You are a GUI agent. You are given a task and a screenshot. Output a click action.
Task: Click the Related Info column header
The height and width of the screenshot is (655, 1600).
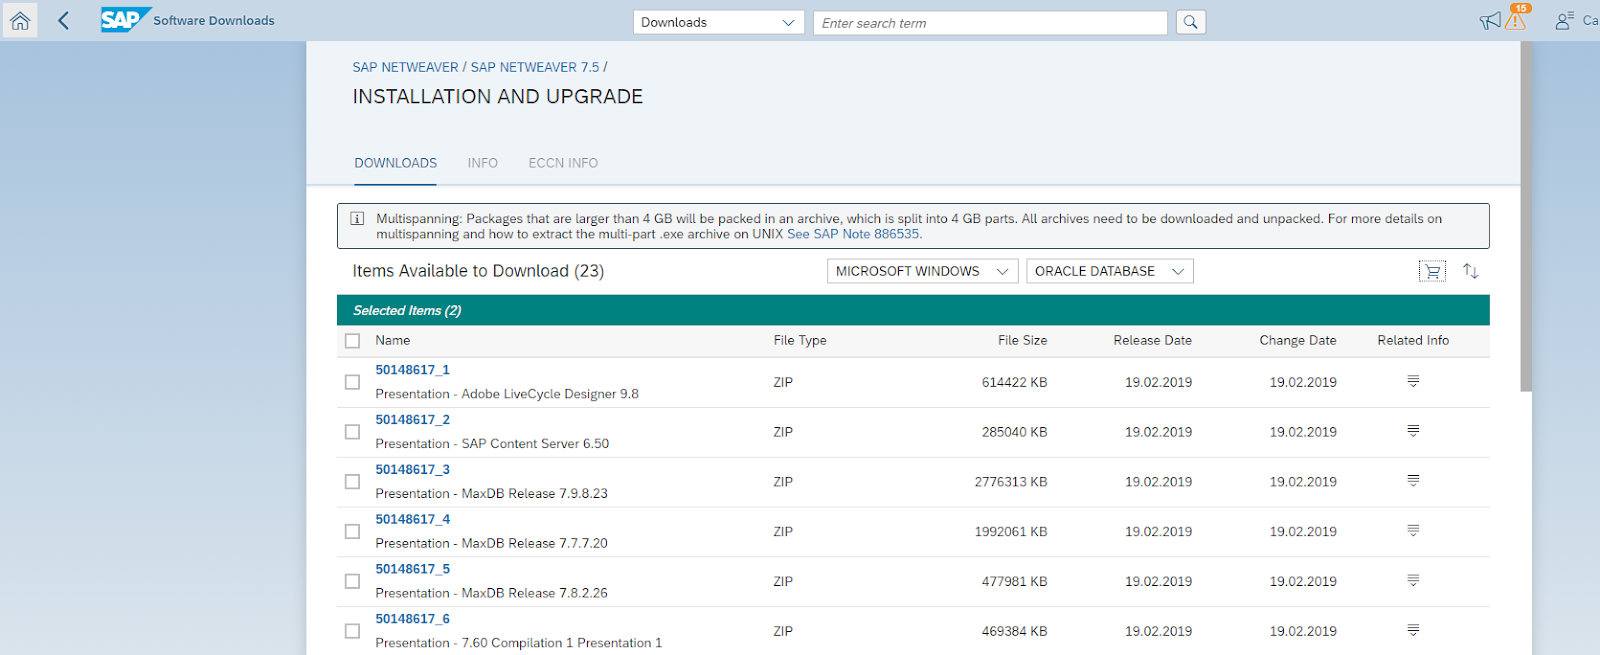(x=1413, y=341)
